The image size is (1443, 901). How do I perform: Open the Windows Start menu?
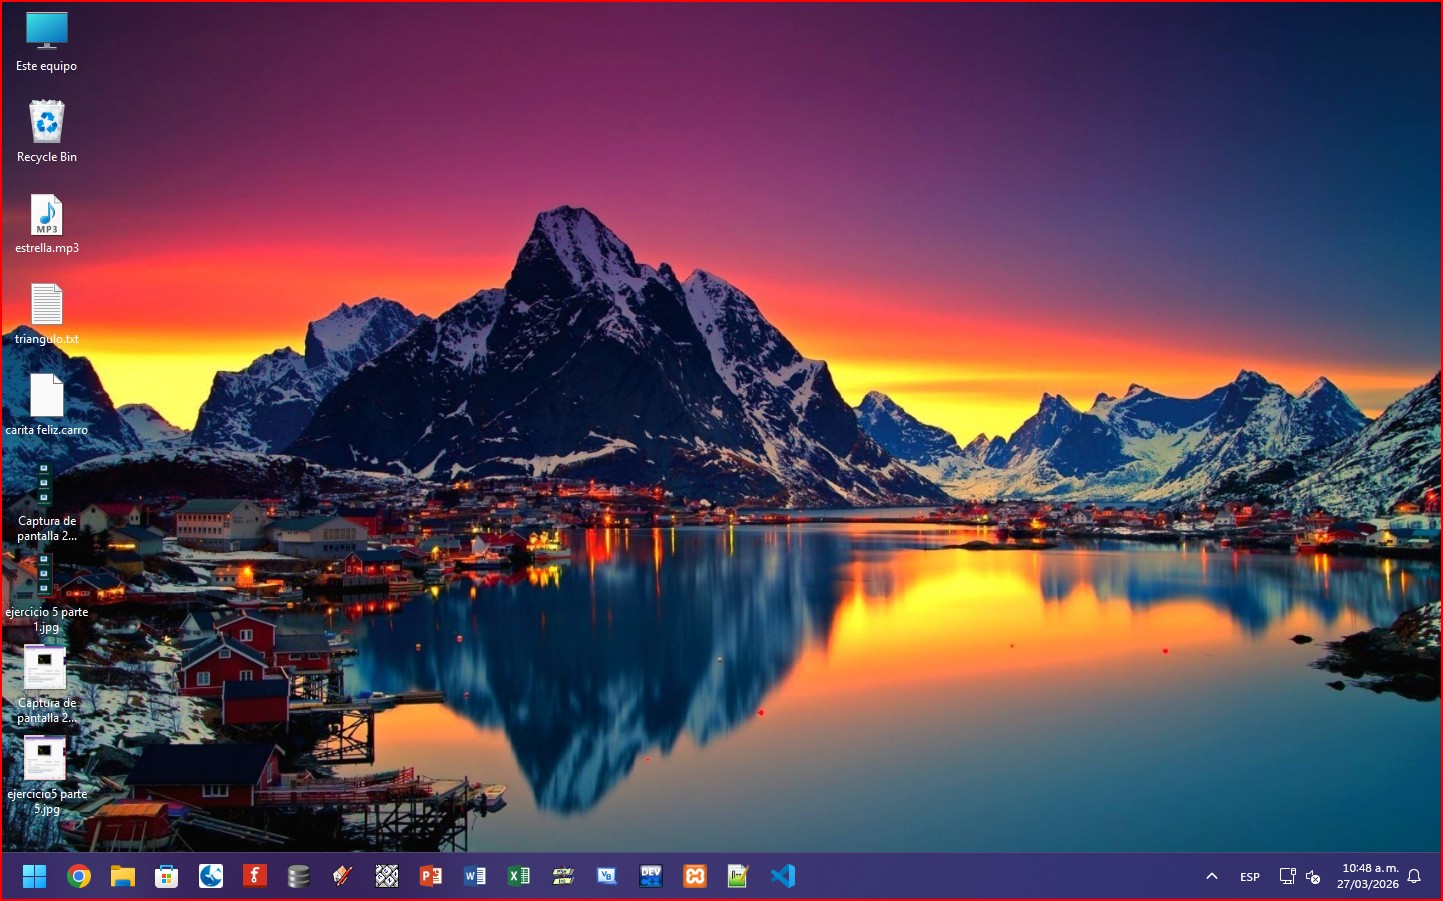click(35, 877)
